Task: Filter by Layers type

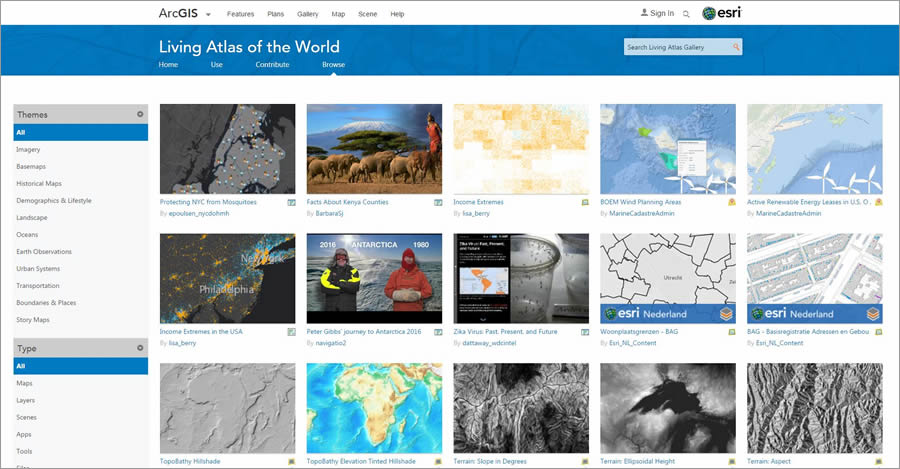Action: pos(25,400)
